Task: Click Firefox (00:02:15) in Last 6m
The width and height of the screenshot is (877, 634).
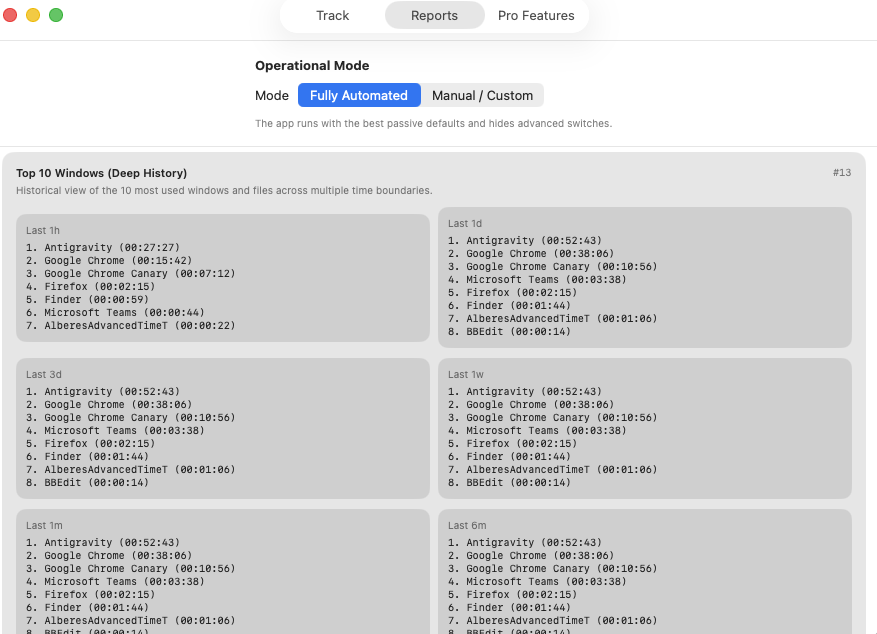Action: point(512,595)
